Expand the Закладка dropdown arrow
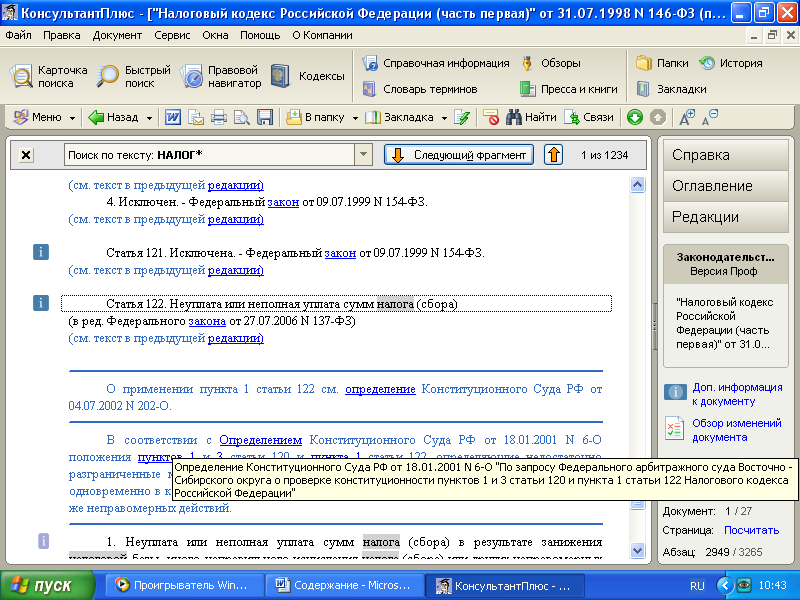 [444, 118]
